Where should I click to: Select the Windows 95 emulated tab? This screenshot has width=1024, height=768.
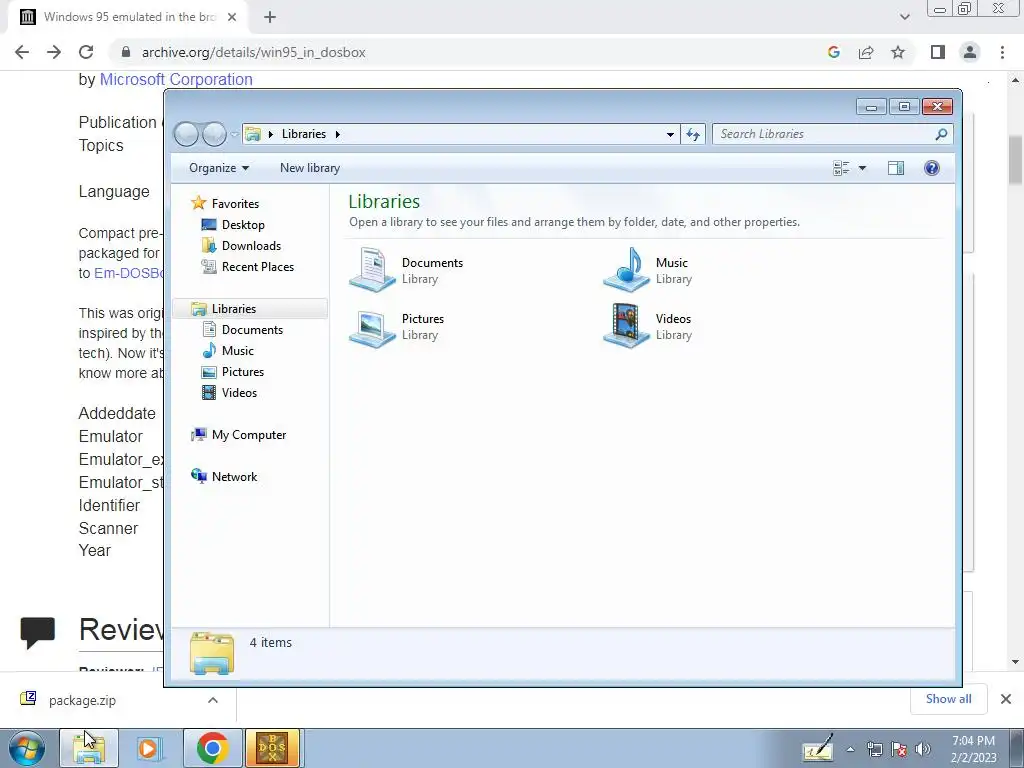click(x=127, y=17)
